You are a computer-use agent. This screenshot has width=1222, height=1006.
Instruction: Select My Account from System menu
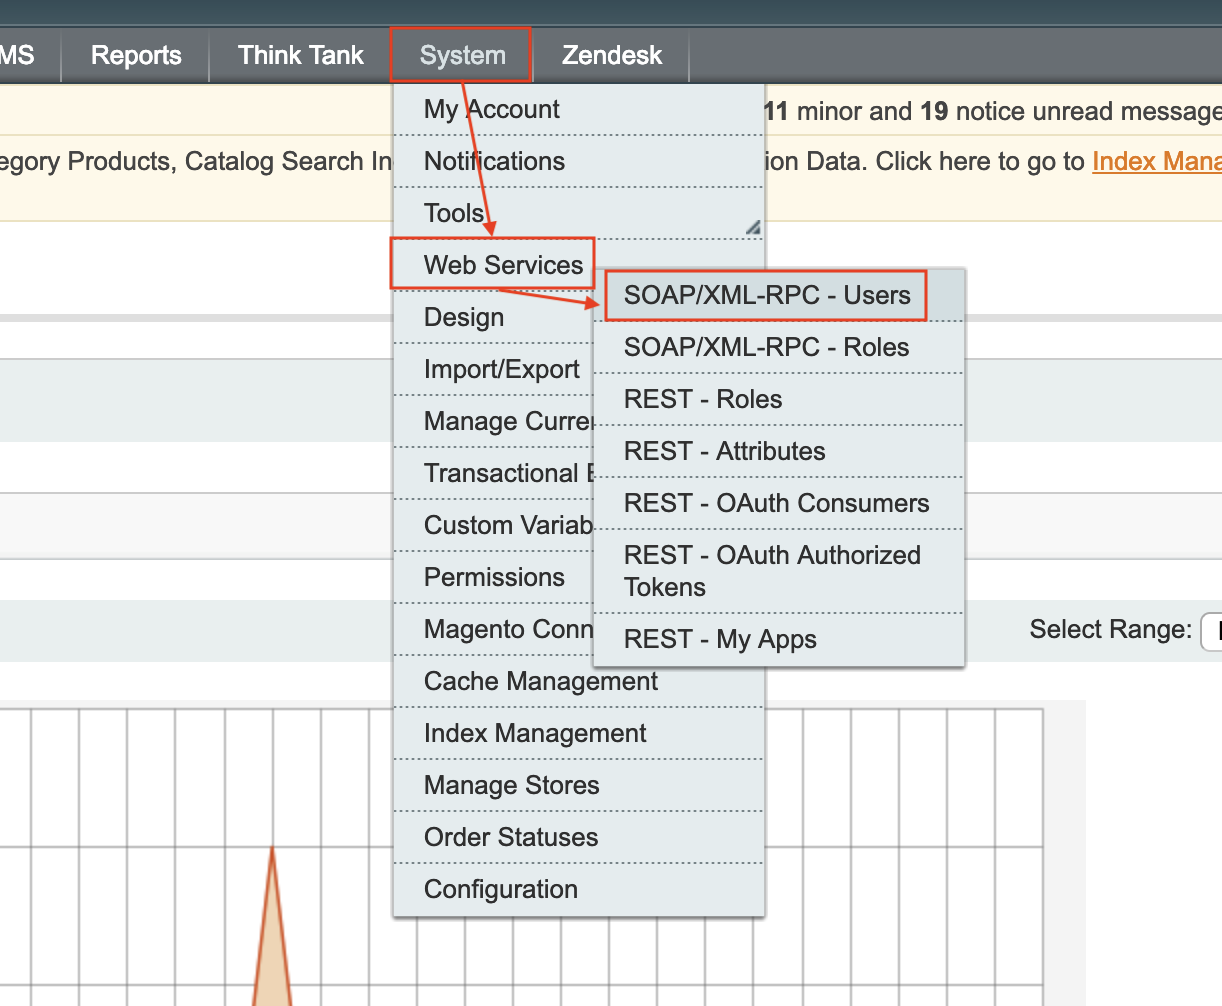(579, 109)
